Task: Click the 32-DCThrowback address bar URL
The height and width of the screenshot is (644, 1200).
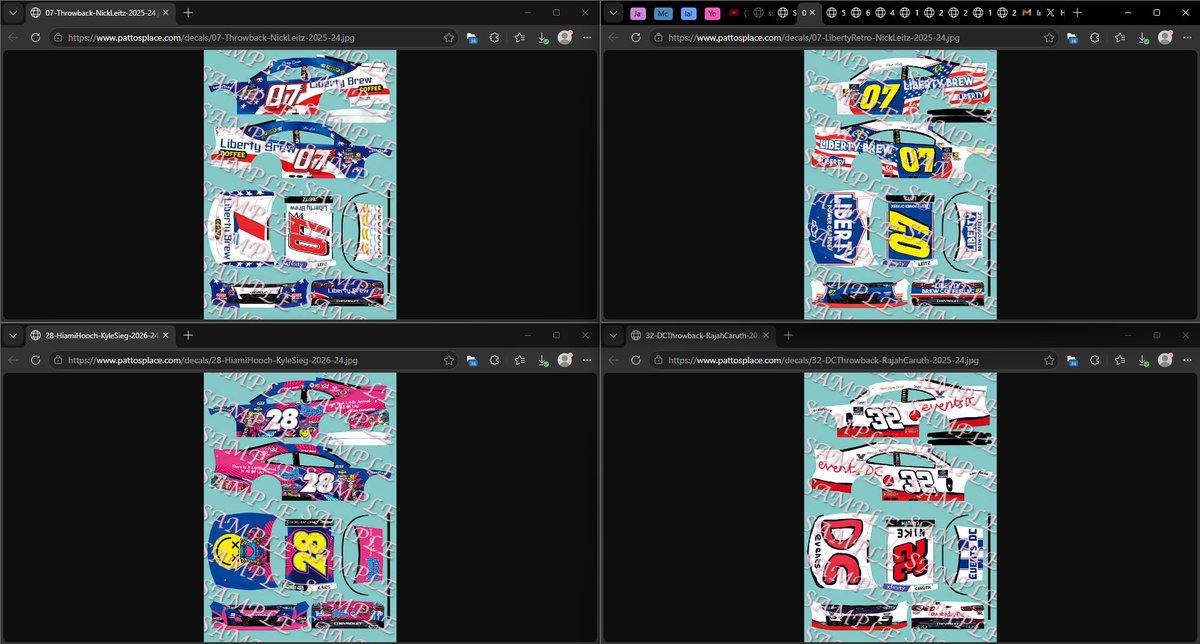Action: (x=823, y=359)
